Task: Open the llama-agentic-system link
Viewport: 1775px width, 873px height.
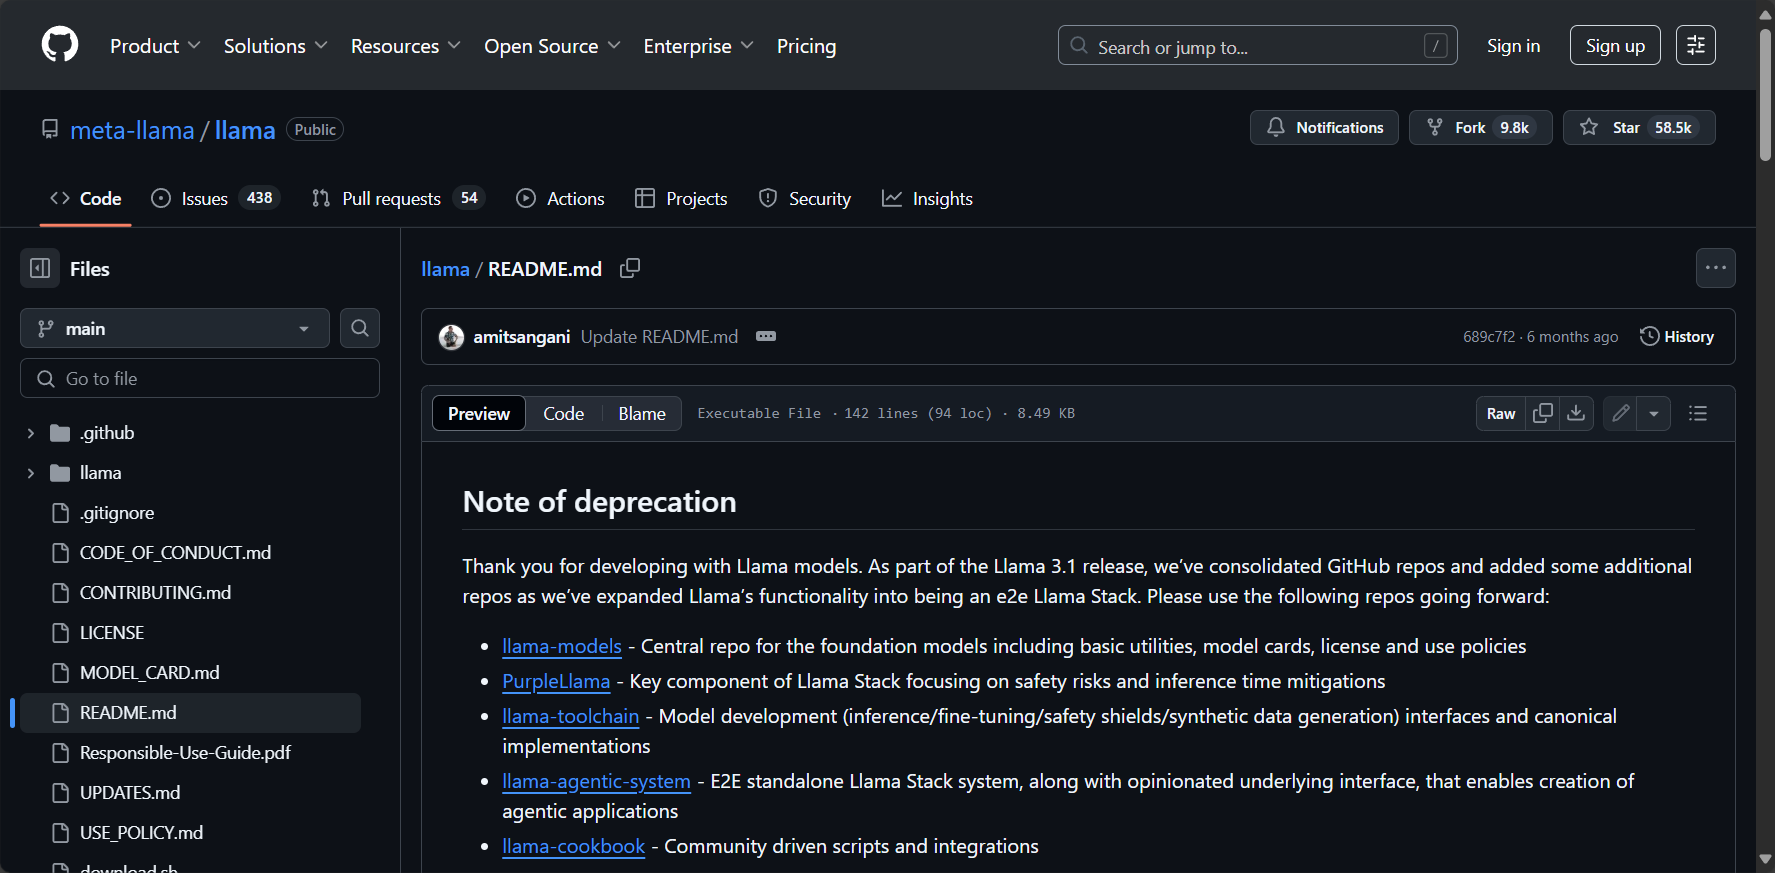Action: pos(597,781)
